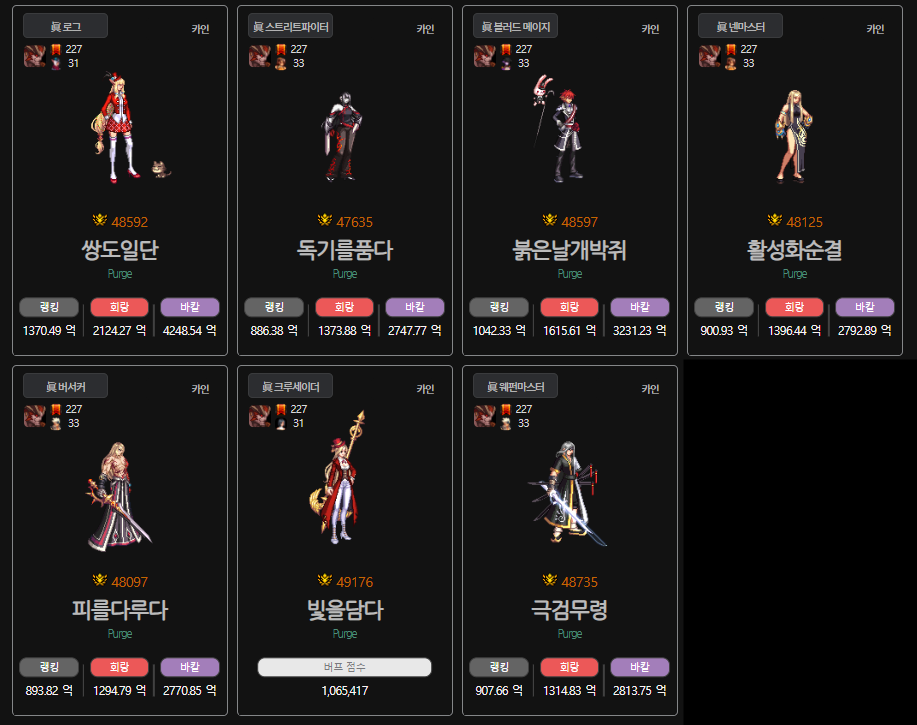917x725 pixels.
Task: Click the guild emblem icon on 眞 로그 card
Action: [x=35, y=56]
